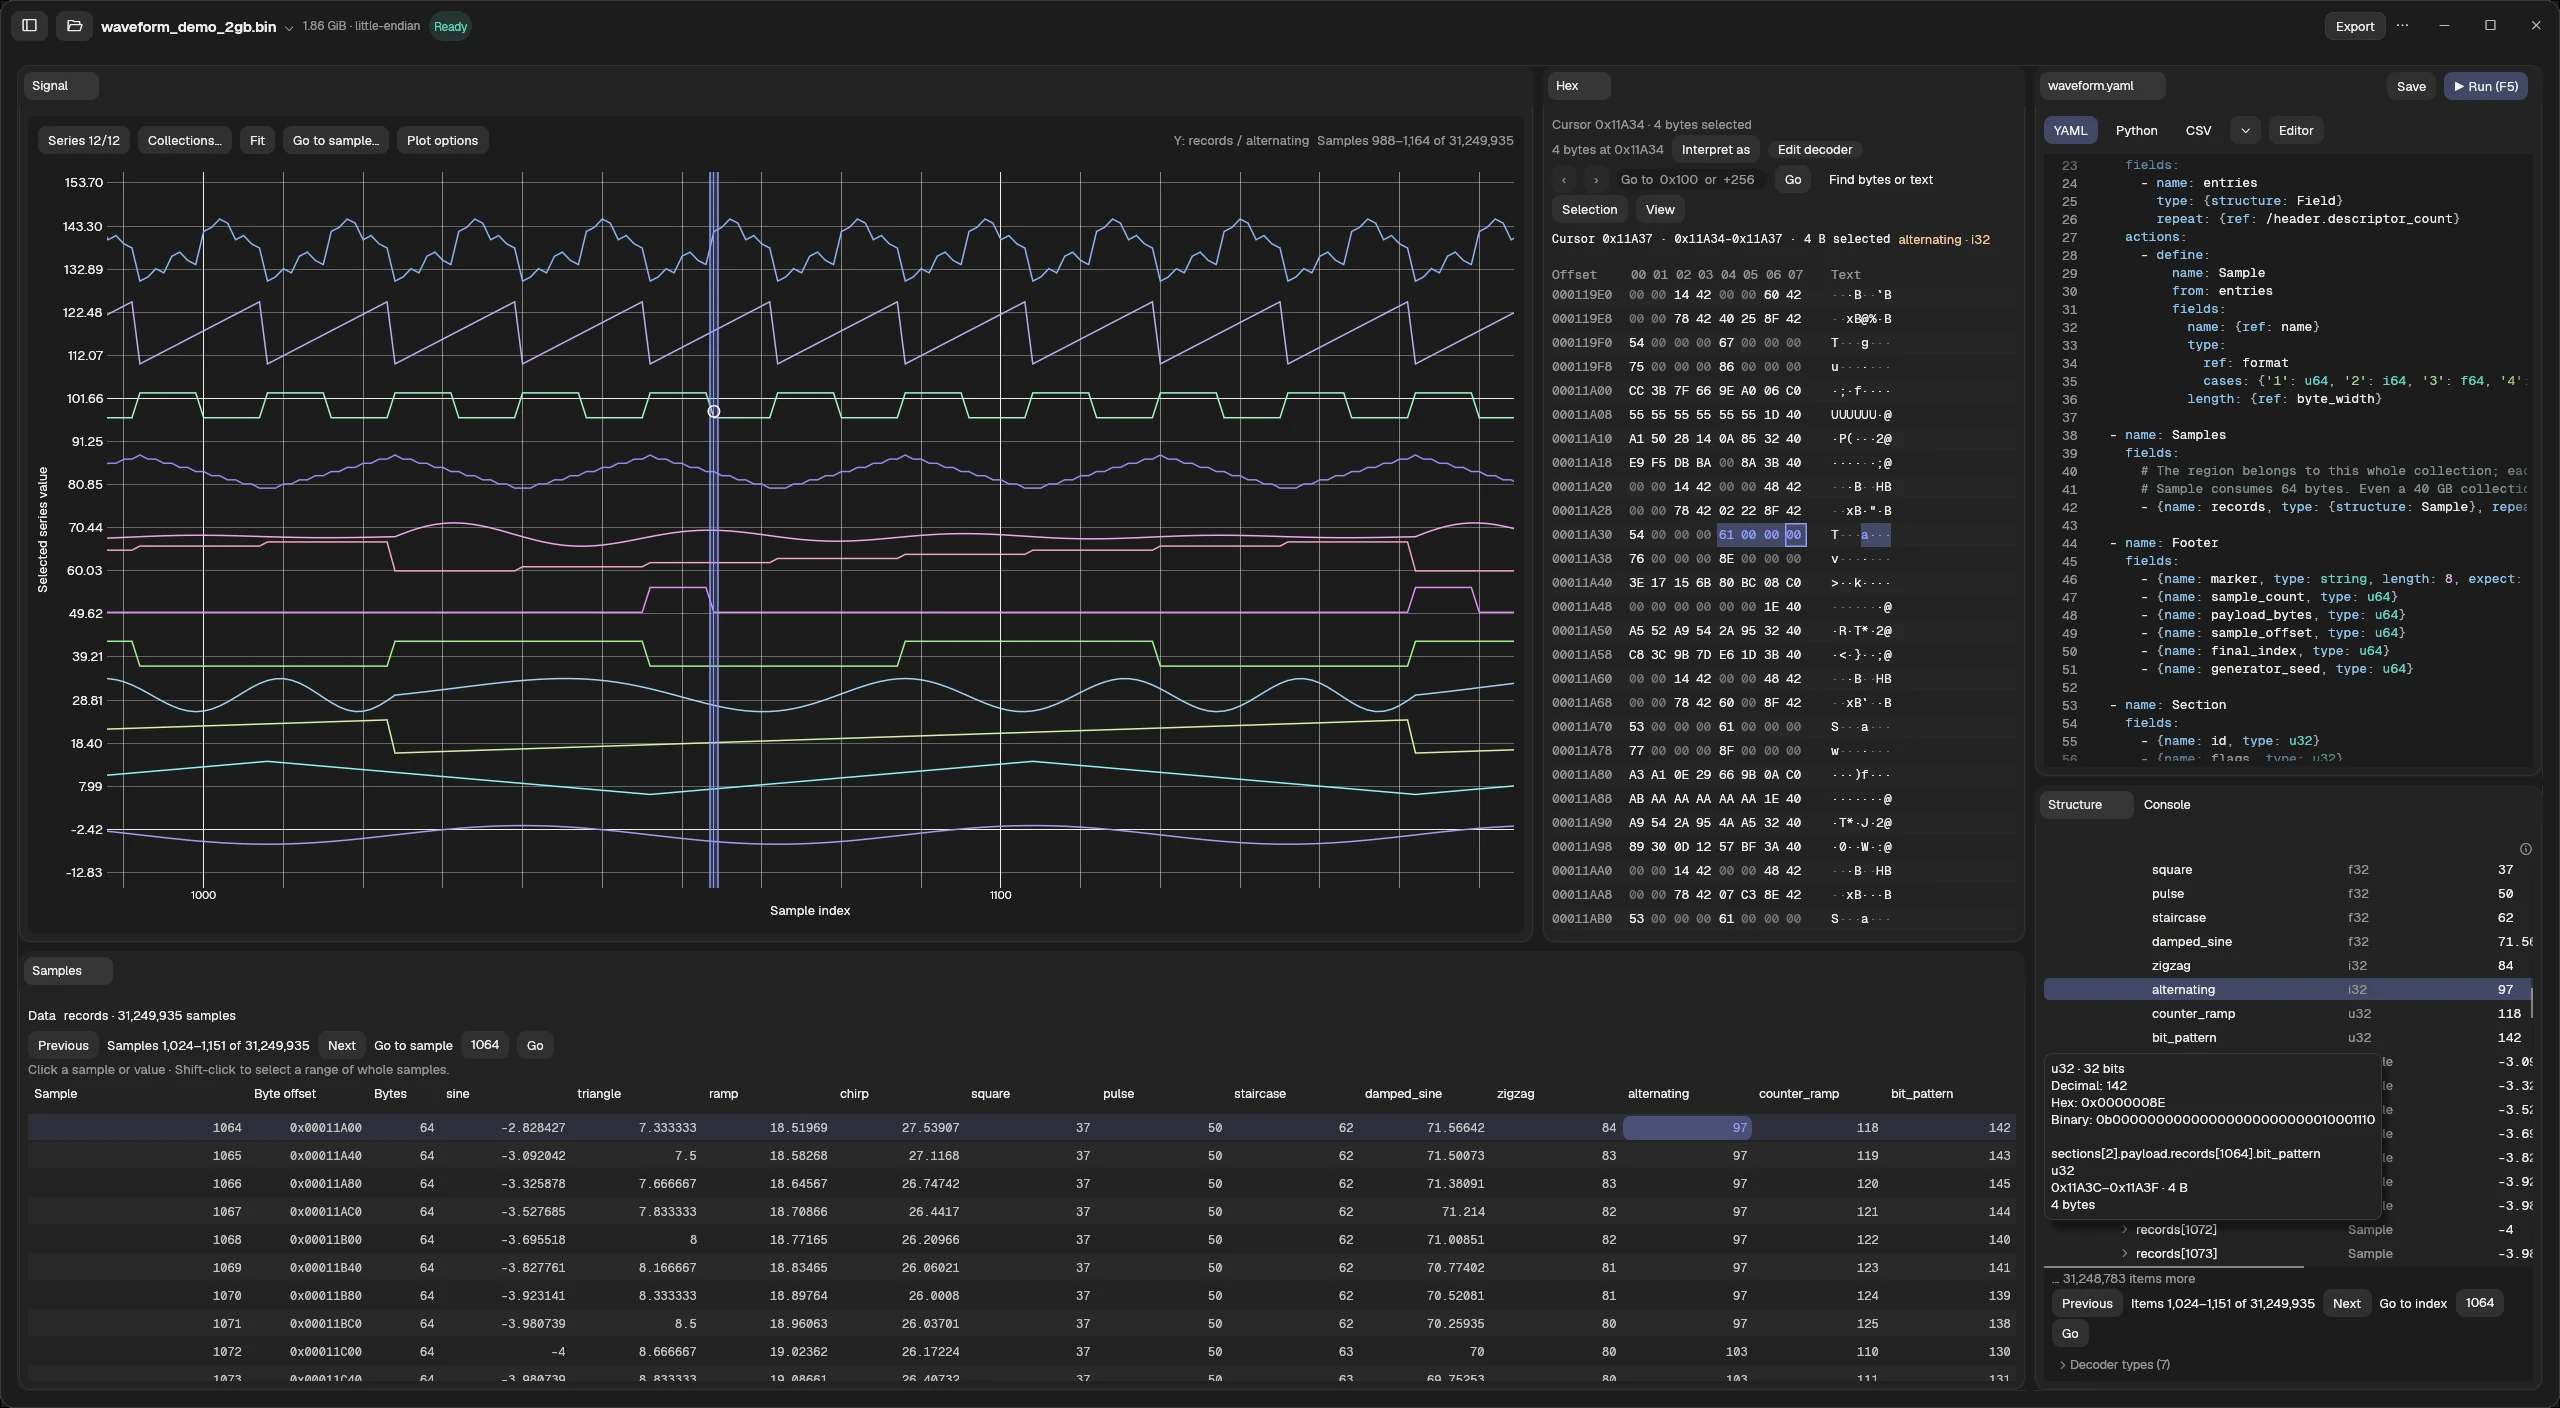Run the decoder with Run (F5)
This screenshot has height=1408, width=2560.
click(2486, 86)
